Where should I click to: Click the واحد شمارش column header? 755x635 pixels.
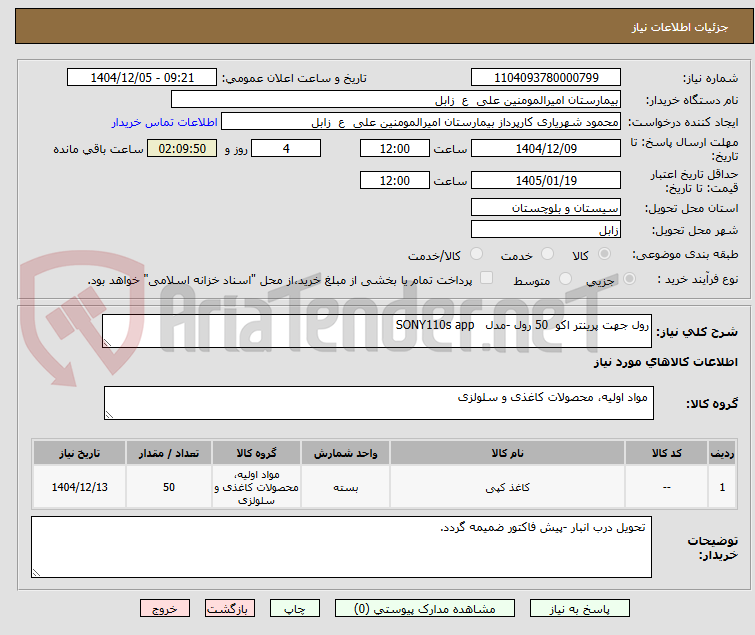pos(346,453)
